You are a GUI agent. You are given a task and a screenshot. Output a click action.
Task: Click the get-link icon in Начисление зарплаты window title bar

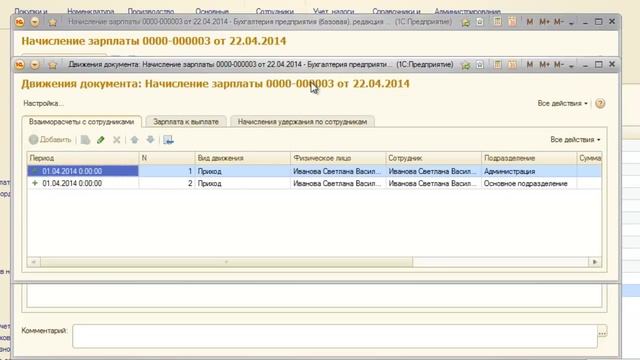pos(465,22)
